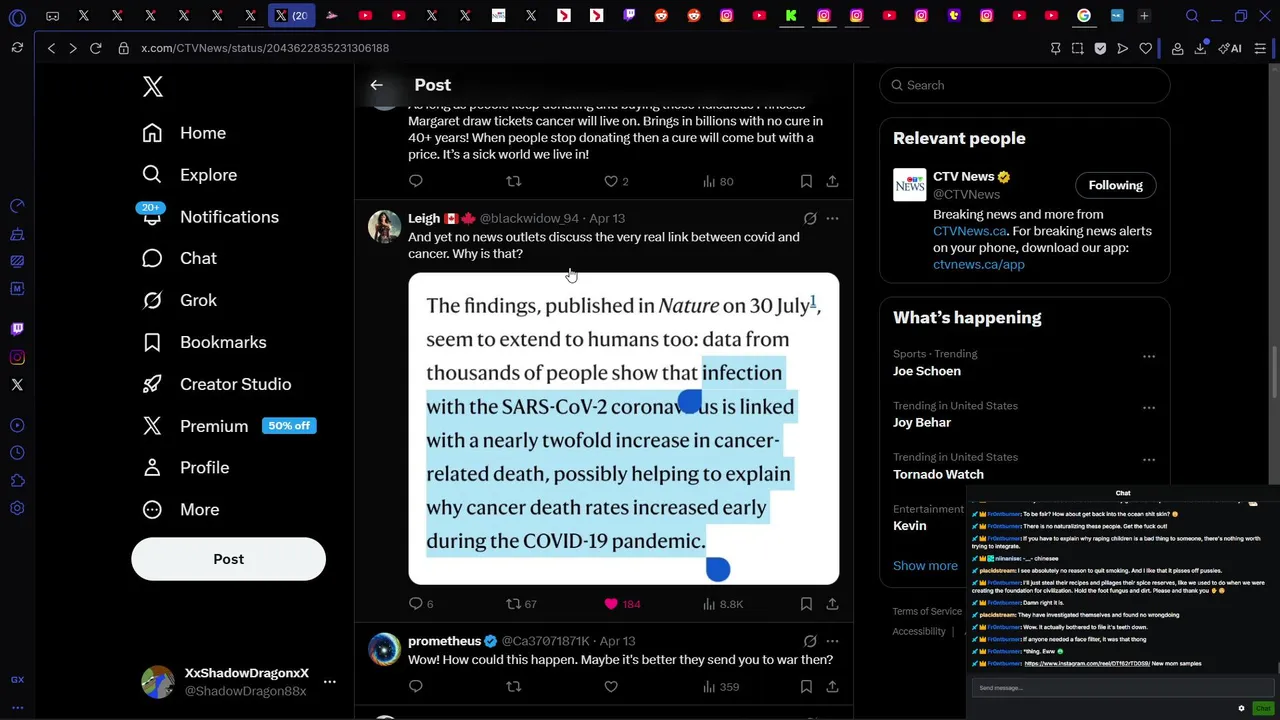1280x720 pixels.
Task: Click the AI button in browser toolbar
Action: [1230, 48]
